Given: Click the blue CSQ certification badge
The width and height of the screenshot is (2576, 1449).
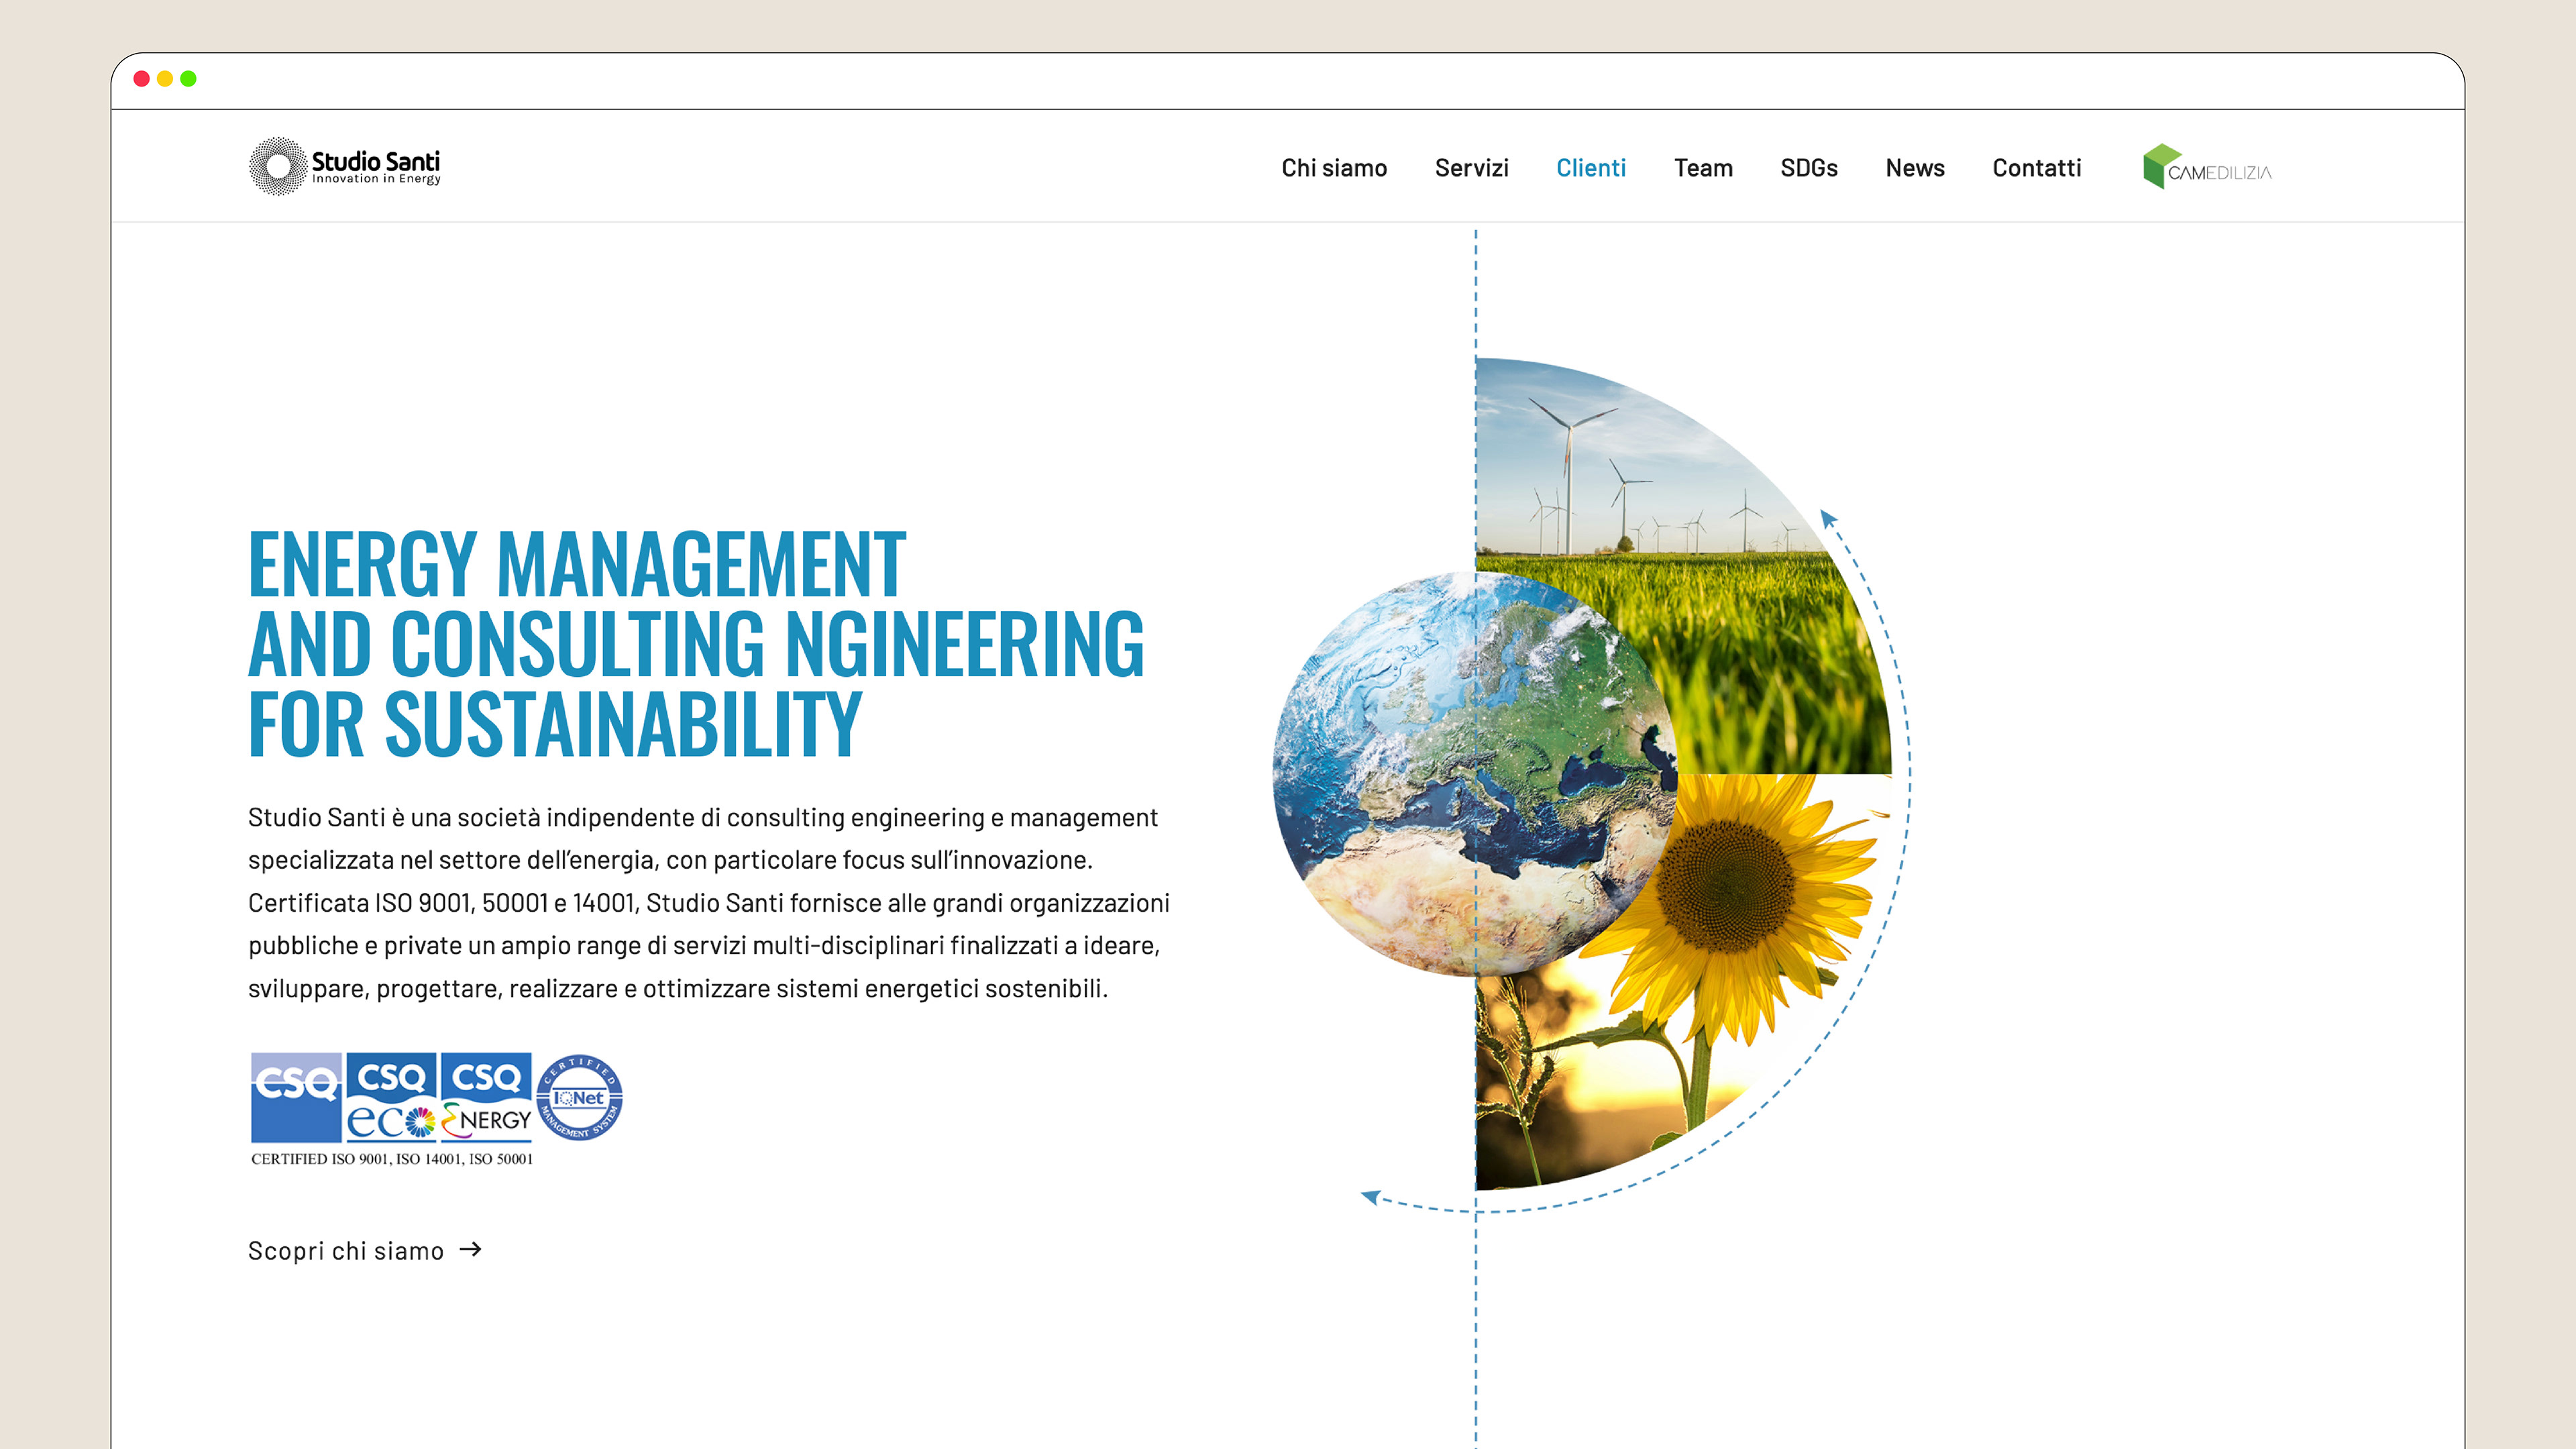Looking at the screenshot, I should (x=295, y=1097).
